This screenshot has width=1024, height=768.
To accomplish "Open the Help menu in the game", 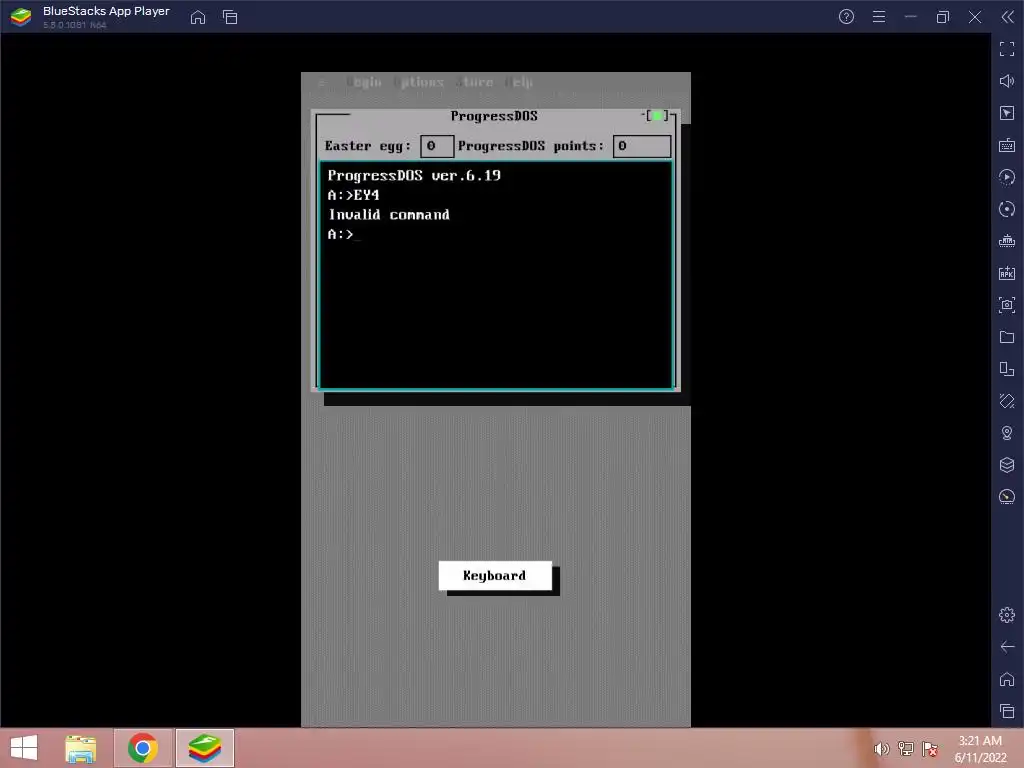I will click(x=519, y=82).
